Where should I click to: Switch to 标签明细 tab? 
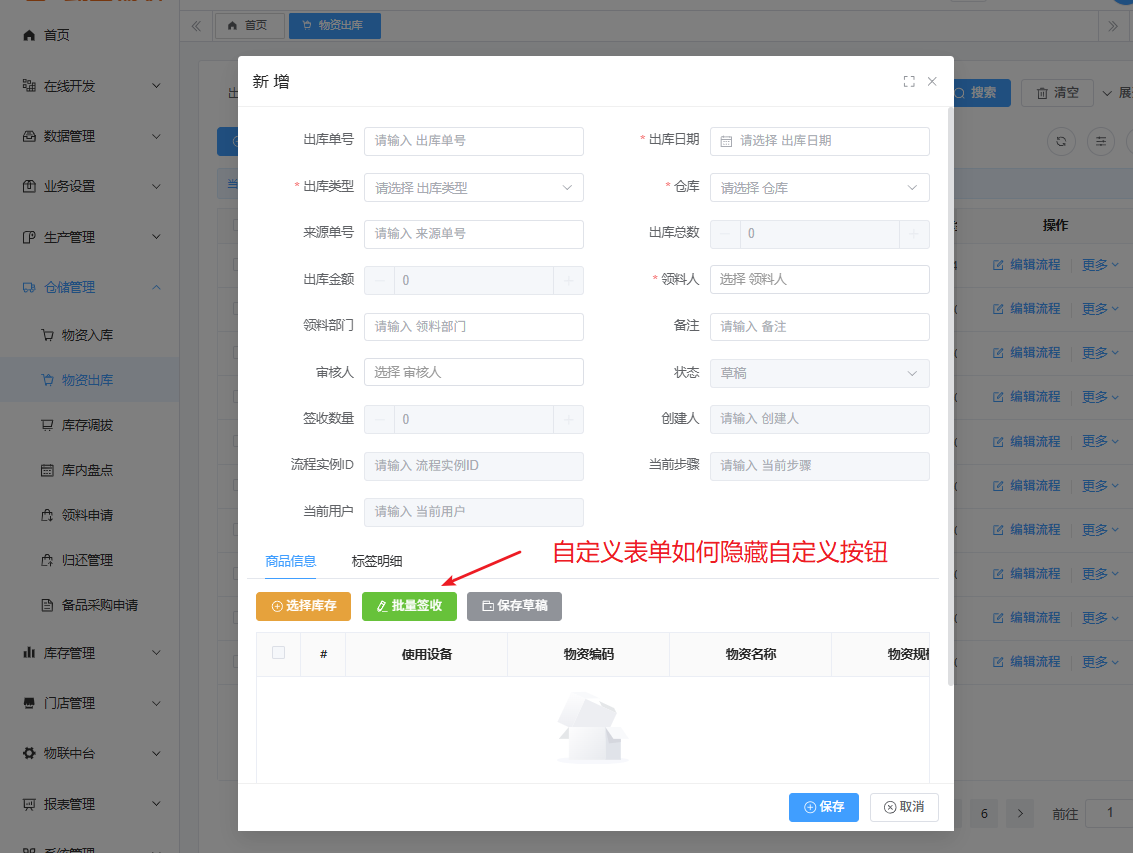pyautogui.click(x=377, y=561)
